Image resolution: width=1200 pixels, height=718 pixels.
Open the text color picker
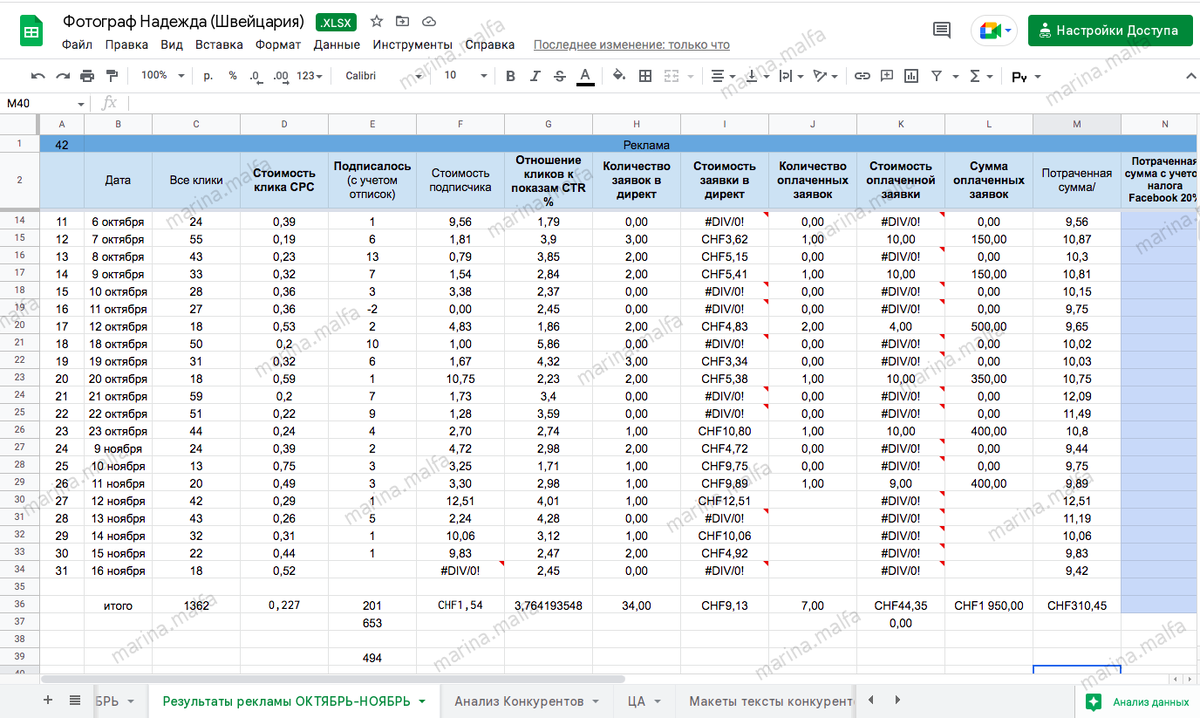[x=585, y=76]
